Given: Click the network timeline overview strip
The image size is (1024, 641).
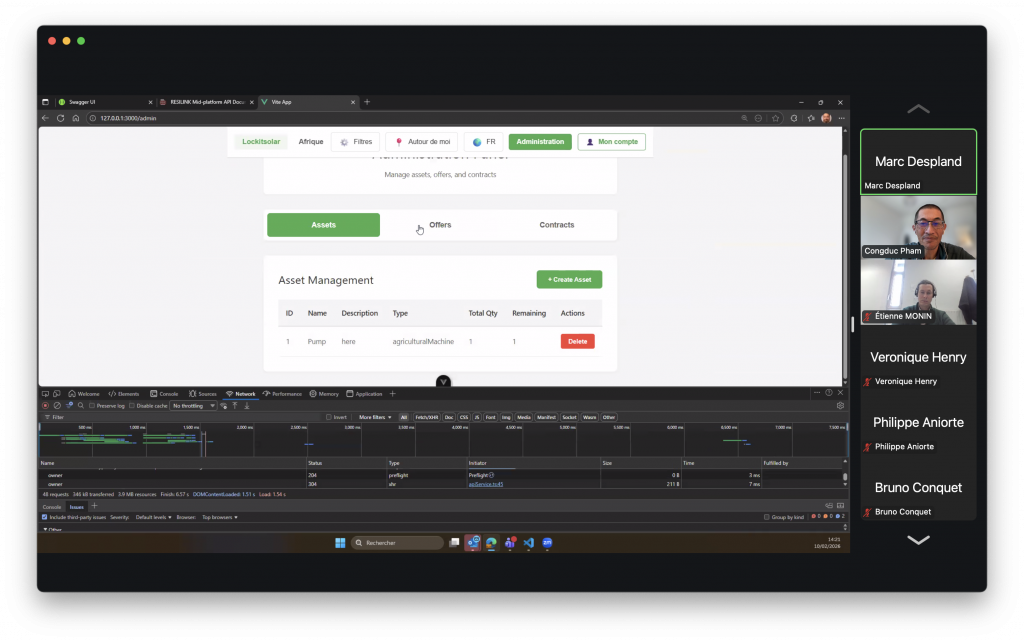Looking at the screenshot, I should pyautogui.click(x=440, y=440).
